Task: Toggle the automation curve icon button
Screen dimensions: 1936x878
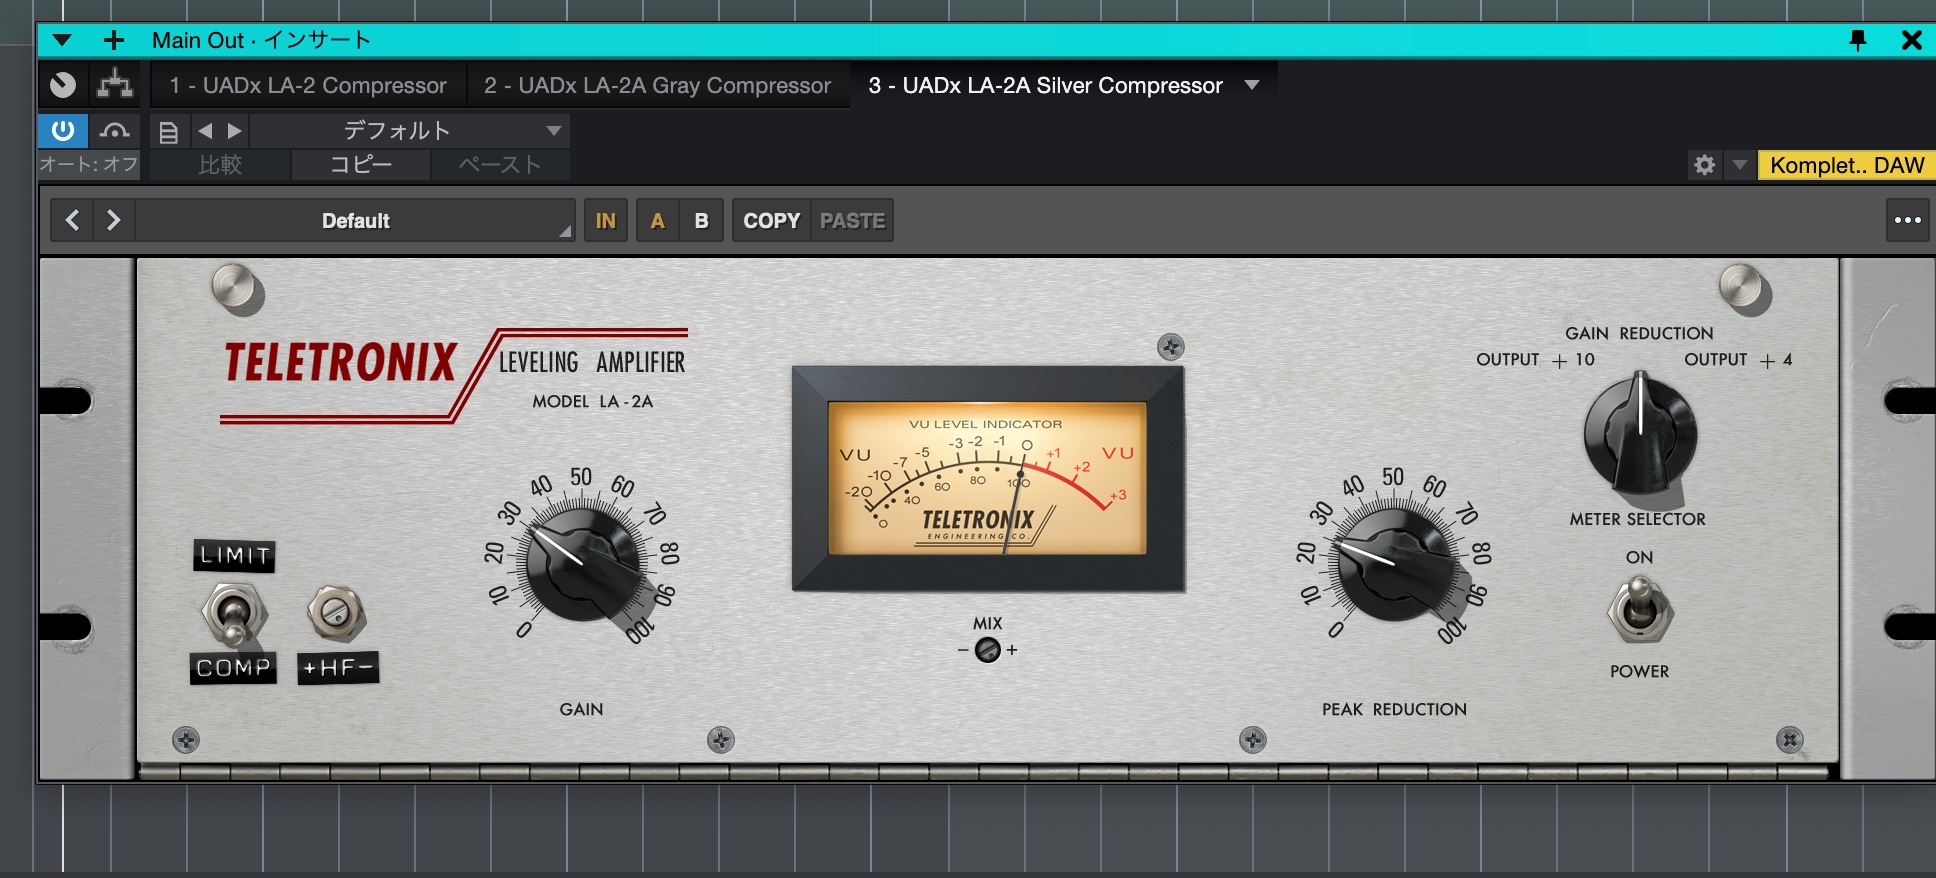Action: point(115,131)
